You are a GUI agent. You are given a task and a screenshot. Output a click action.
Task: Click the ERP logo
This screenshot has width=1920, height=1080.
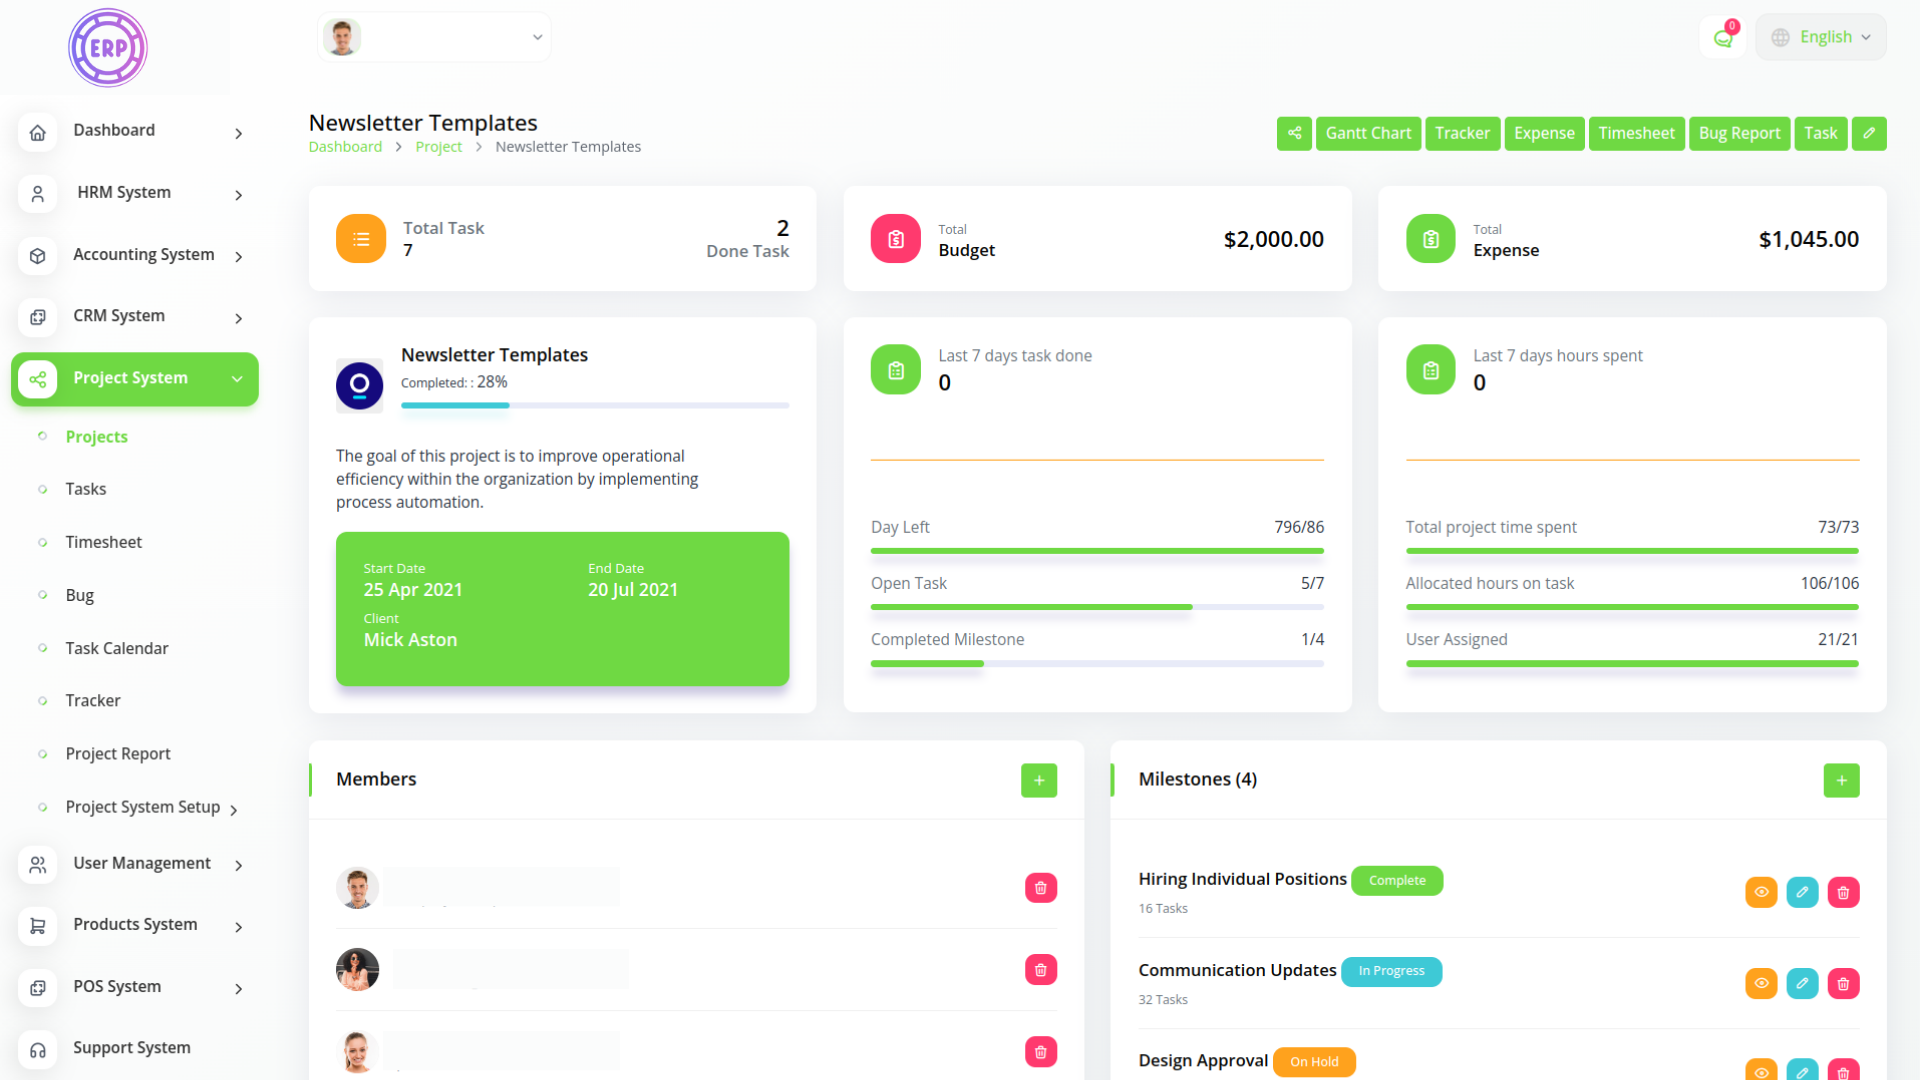[x=108, y=48]
